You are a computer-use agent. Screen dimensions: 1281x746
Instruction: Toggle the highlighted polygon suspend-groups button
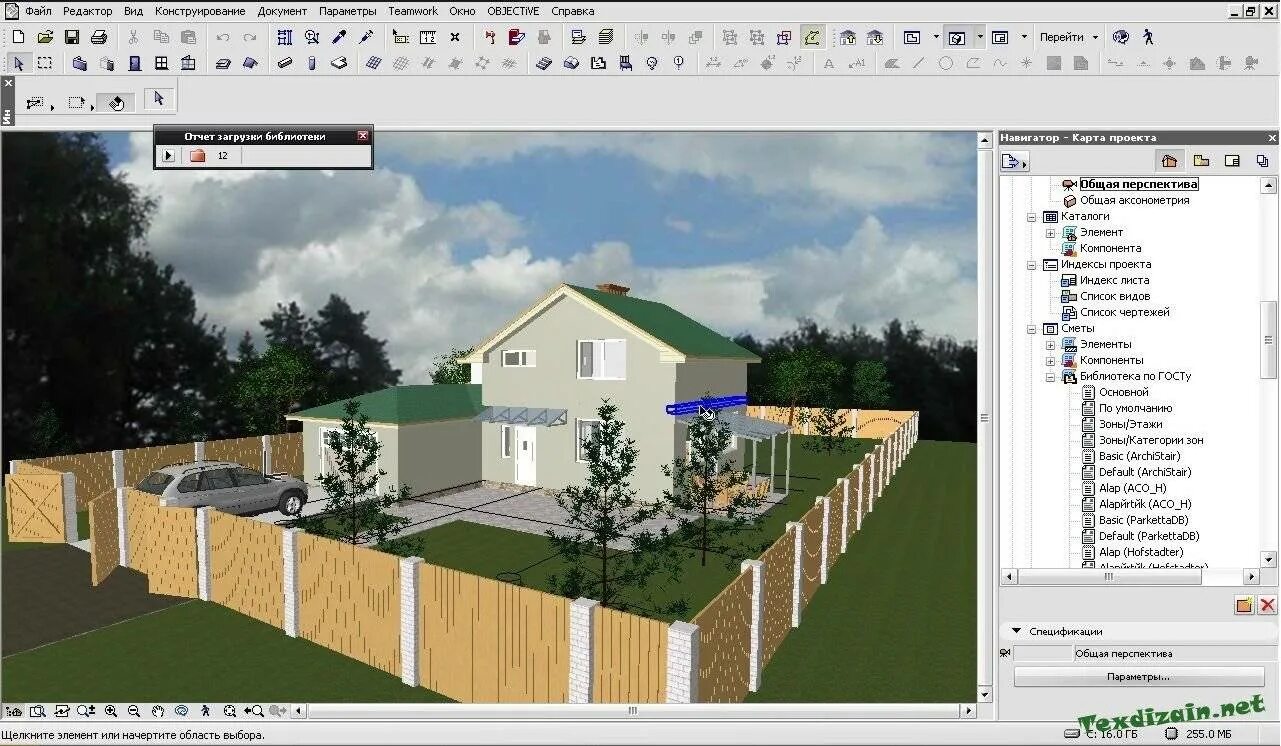coord(812,37)
